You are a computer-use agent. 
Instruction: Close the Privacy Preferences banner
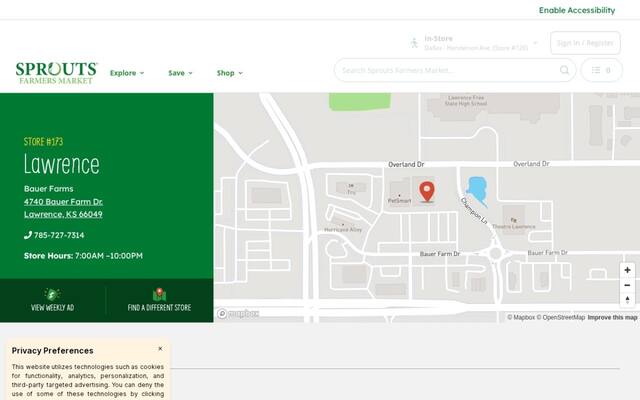(160, 349)
